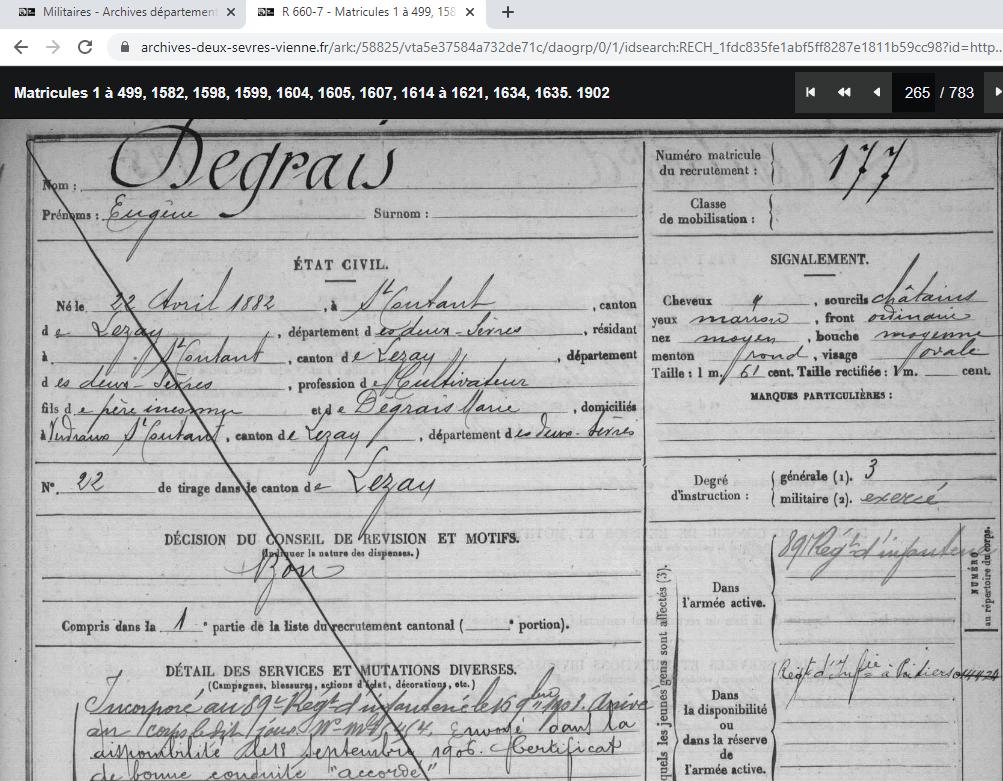Jump to the first image of the register
1003x781 pixels.
click(x=810, y=92)
